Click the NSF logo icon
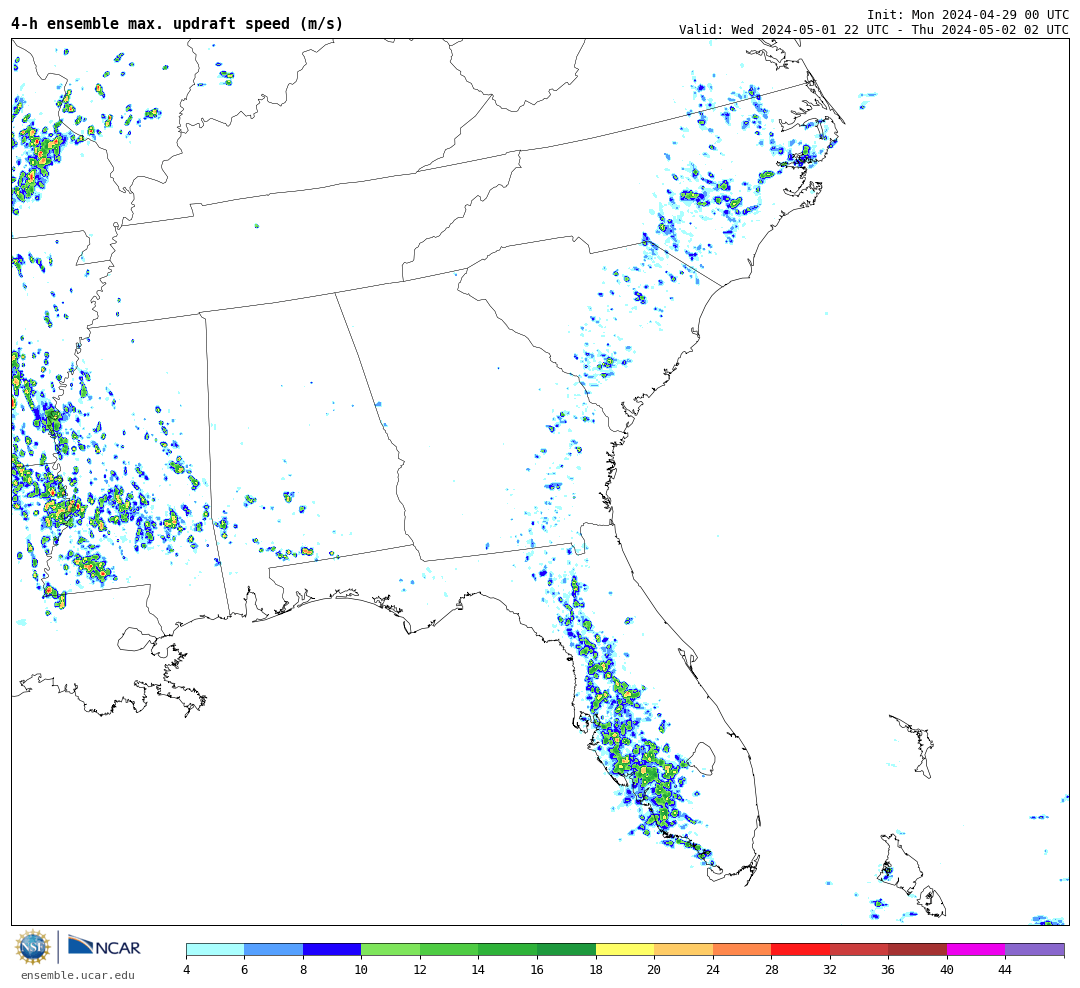The height and width of the screenshot is (988, 1080). coord(32,947)
